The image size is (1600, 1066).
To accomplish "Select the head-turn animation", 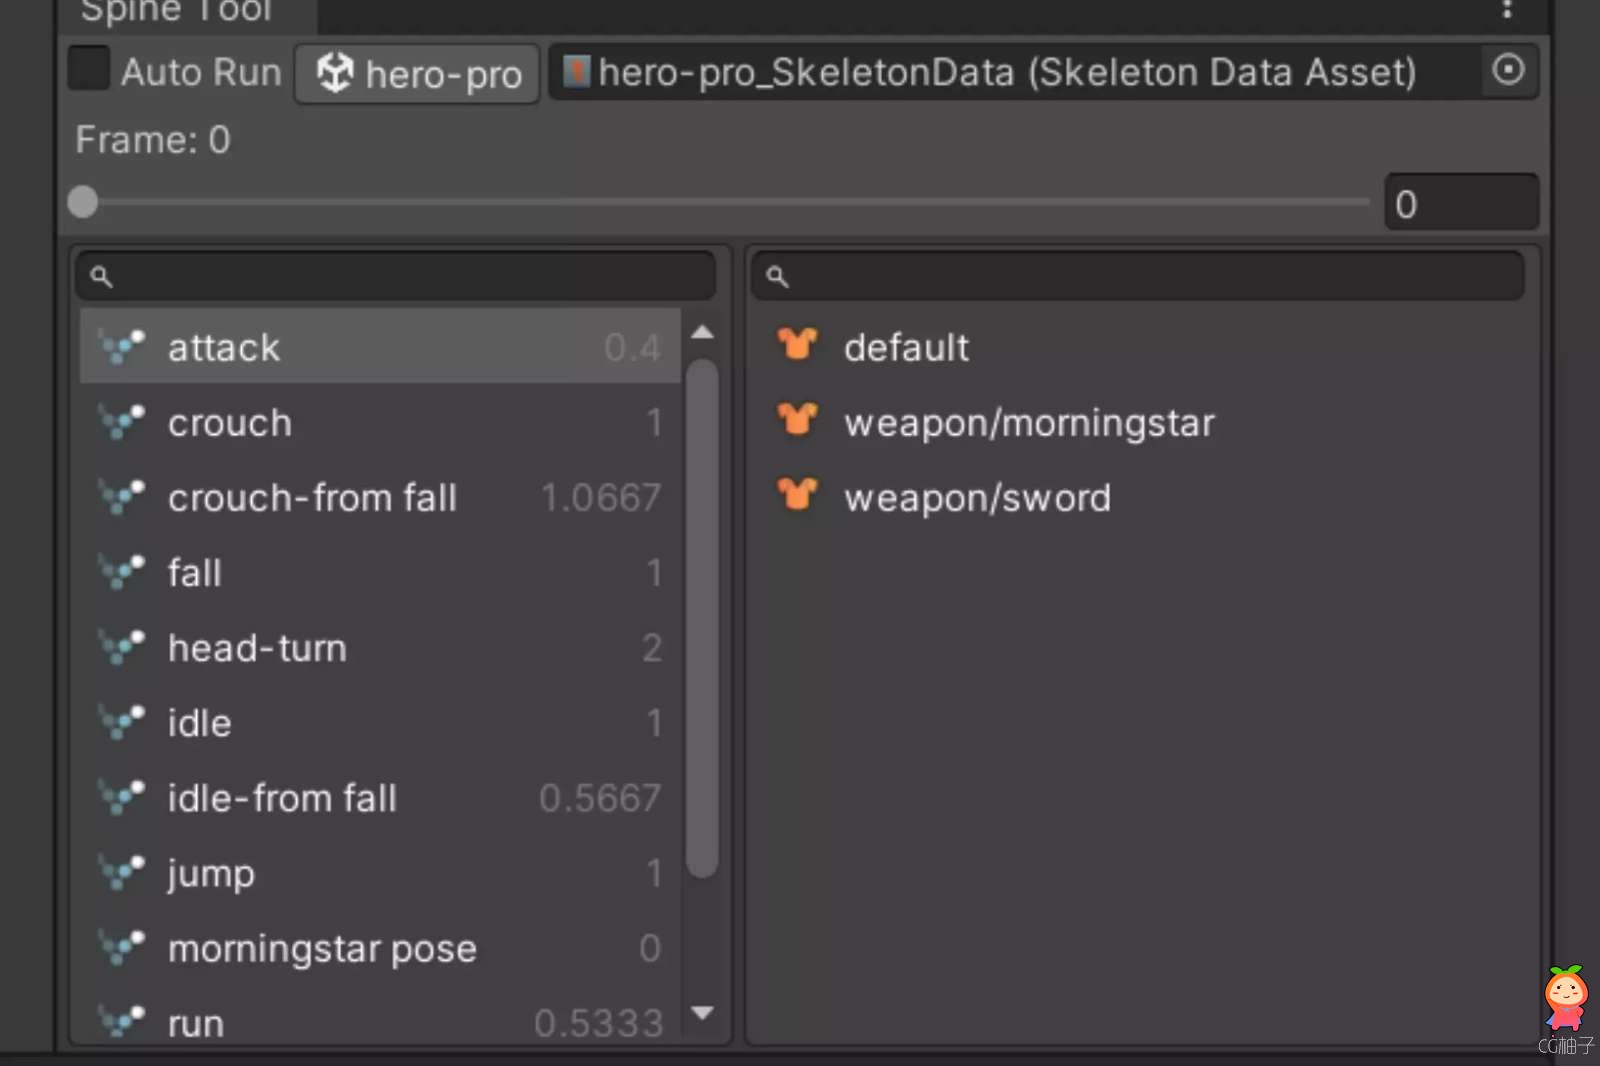I will (x=380, y=647).
